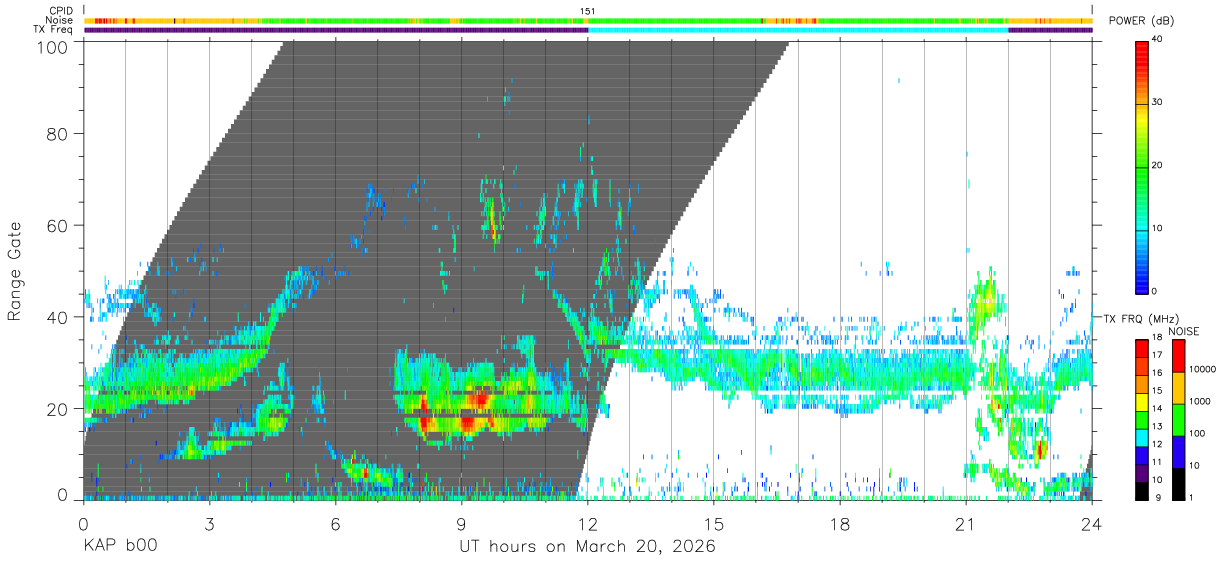Click the 1000 label on the NOISE legend

coord(1198,402)
